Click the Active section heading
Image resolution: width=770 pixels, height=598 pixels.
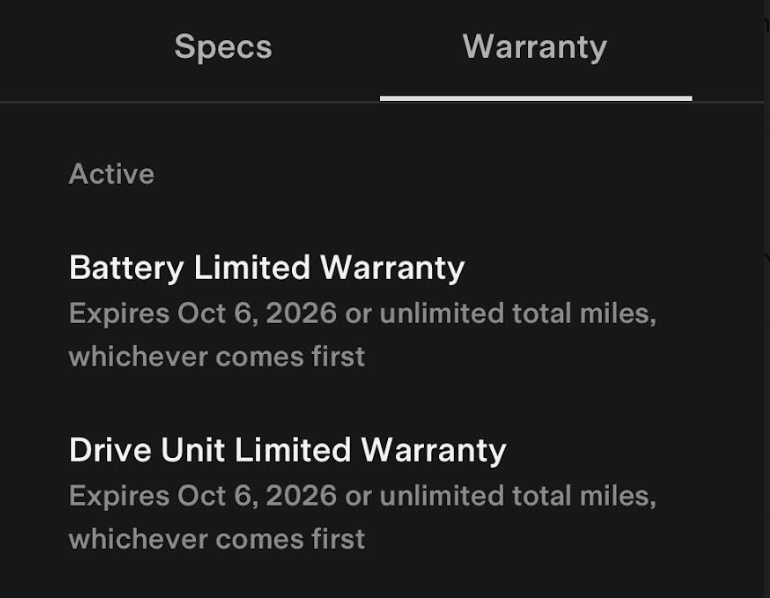point(111,174)
